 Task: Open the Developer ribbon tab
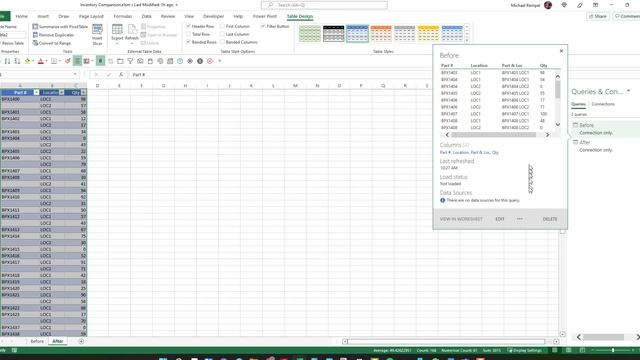tap(213, 16)
